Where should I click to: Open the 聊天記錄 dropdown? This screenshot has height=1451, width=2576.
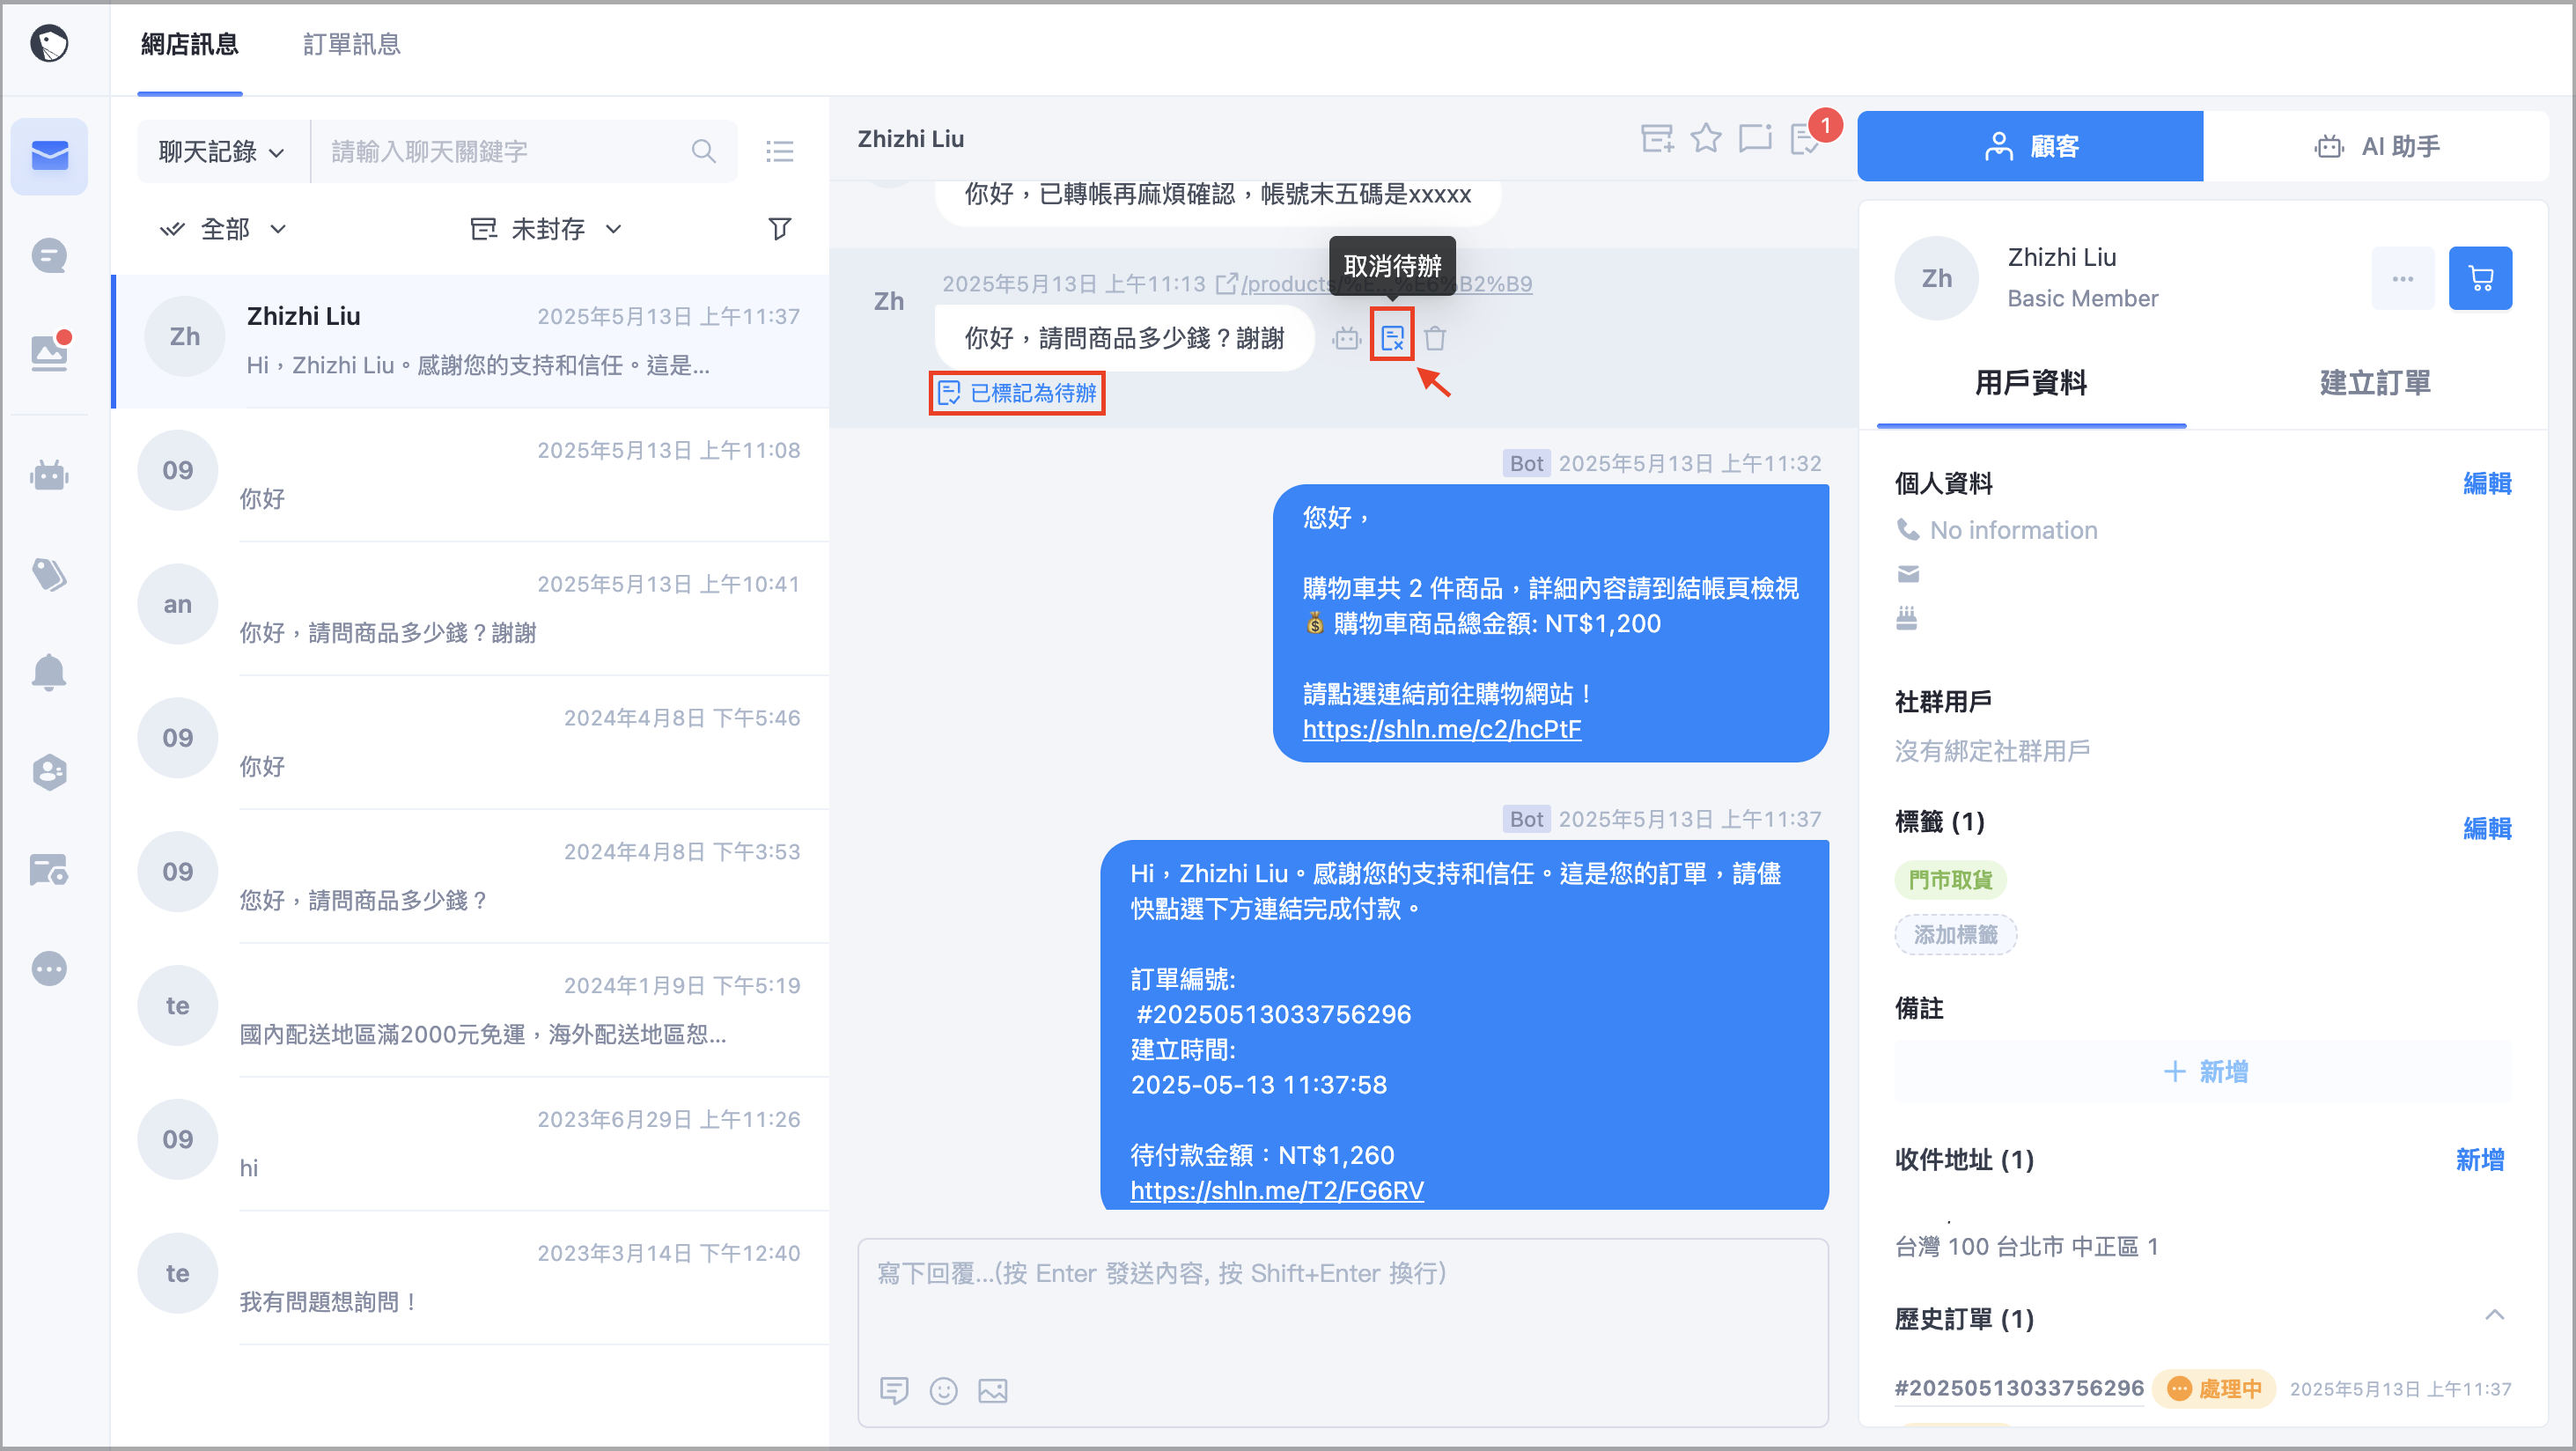[223, 151]
